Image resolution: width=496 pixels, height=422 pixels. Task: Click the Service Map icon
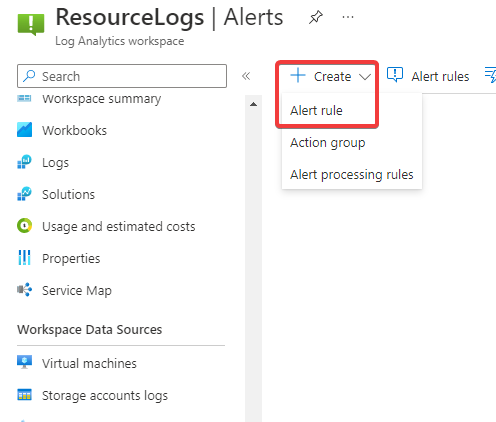tap(24, 290)
